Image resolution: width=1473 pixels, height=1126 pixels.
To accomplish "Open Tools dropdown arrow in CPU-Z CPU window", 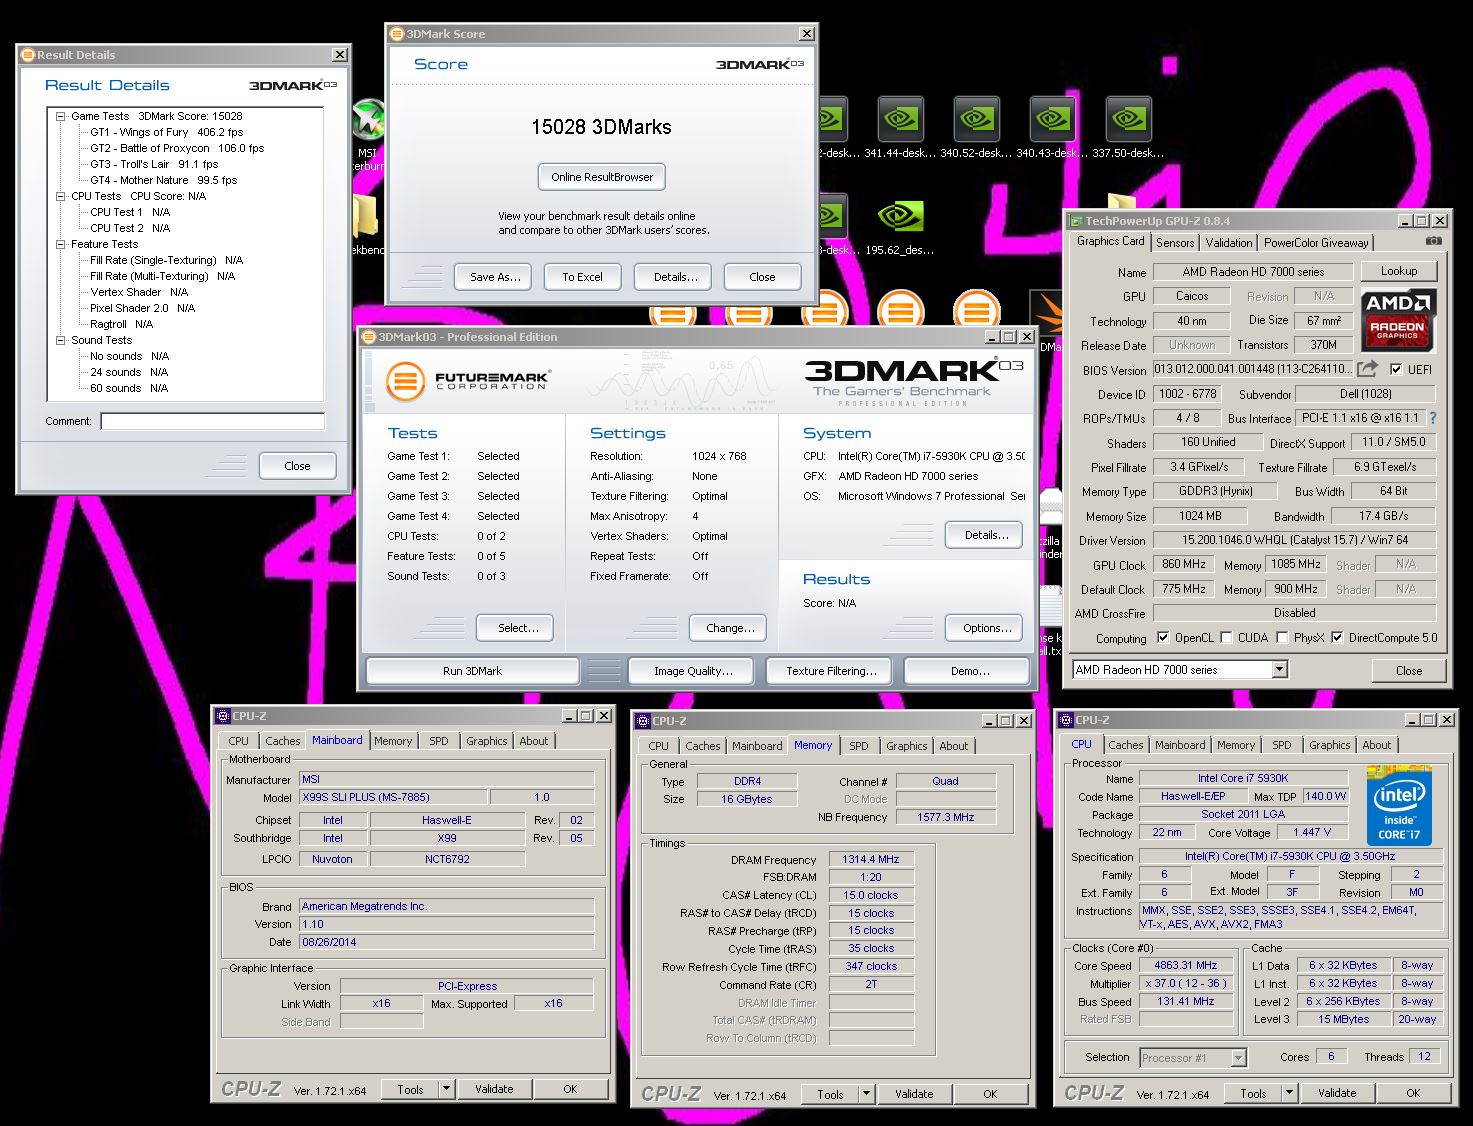I will (x=1290, y=1093).
